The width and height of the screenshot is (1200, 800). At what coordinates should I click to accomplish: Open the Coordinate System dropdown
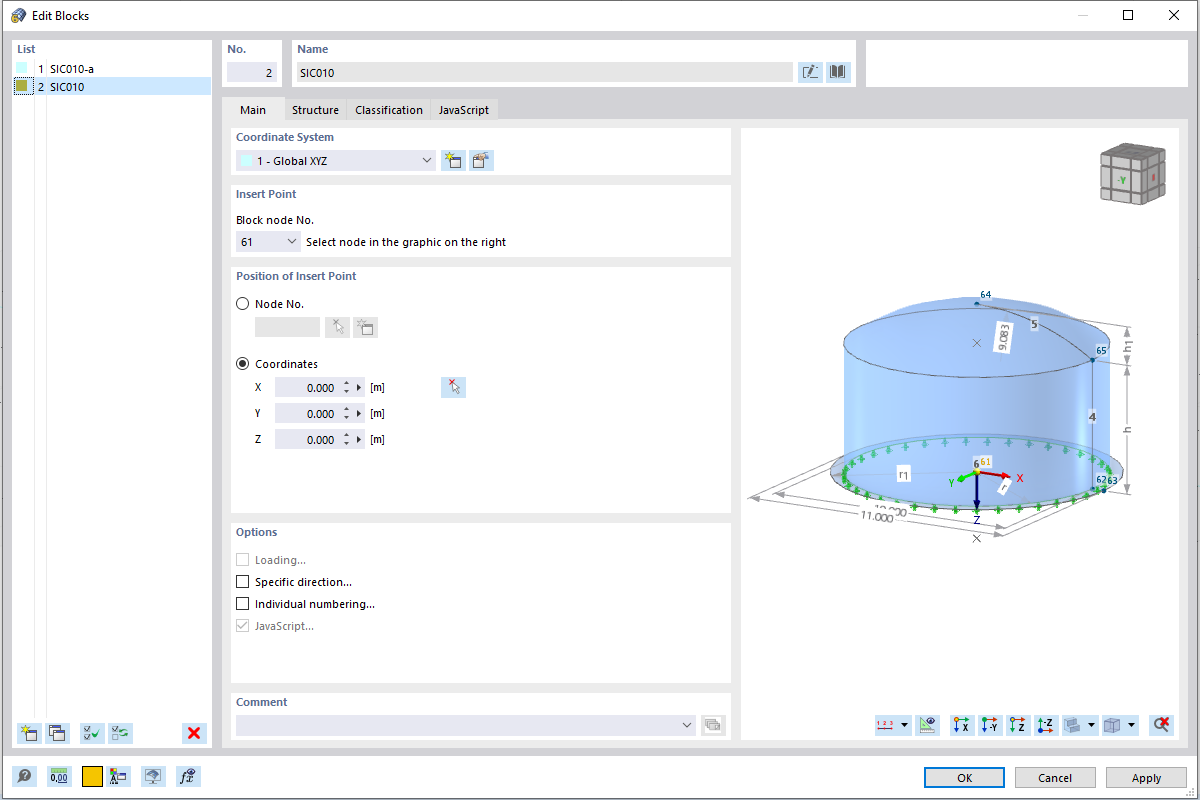click(425, 160)
